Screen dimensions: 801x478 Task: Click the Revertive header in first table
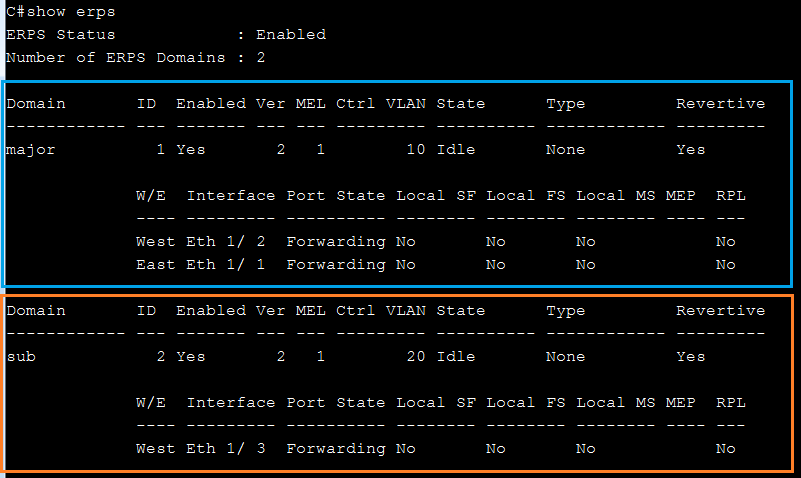click(720, 104)
